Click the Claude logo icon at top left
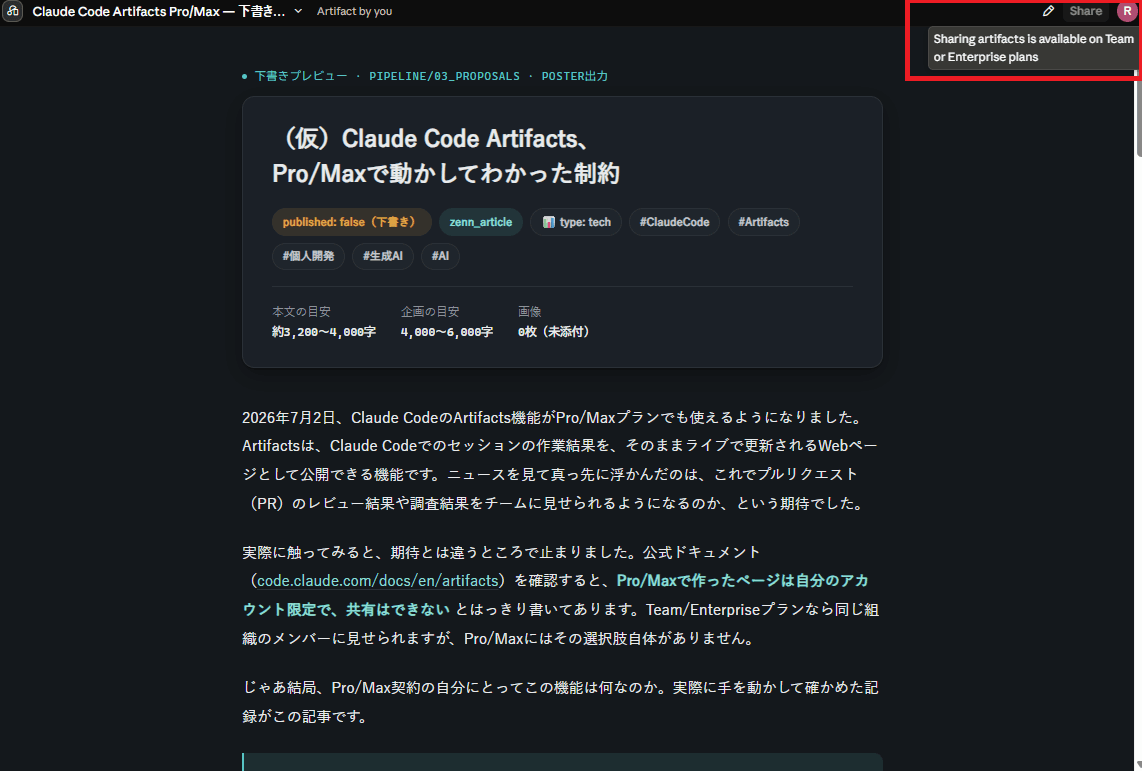 click(x=12, y=11)
